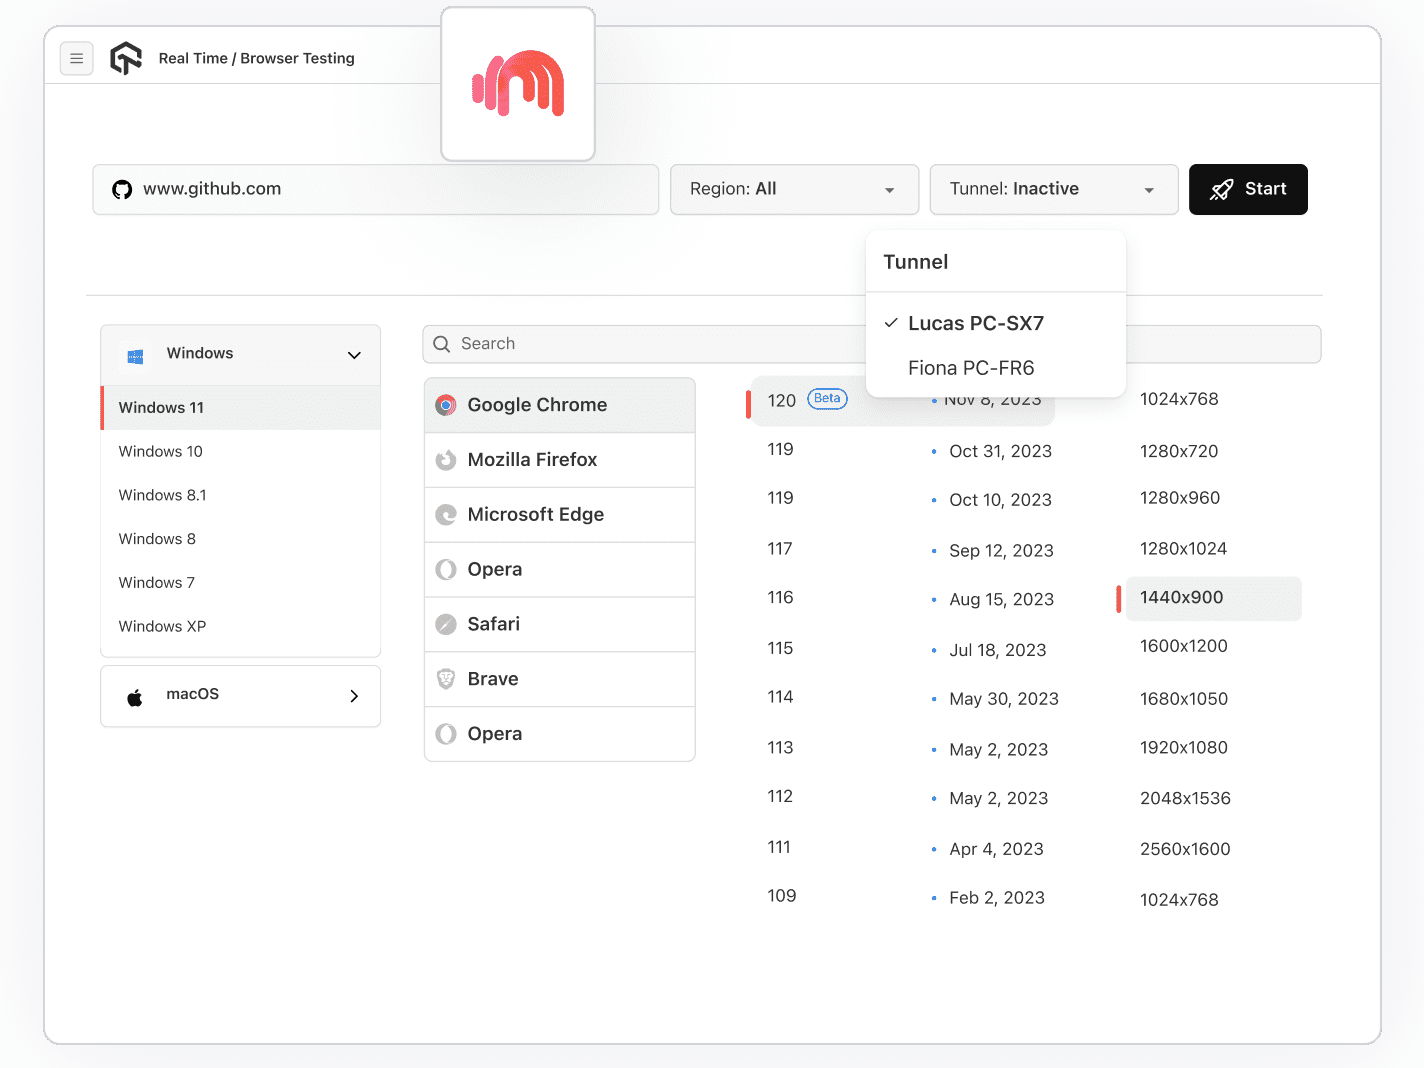Open the Tunnel: Inactive dropdown

pos(1053,190)
